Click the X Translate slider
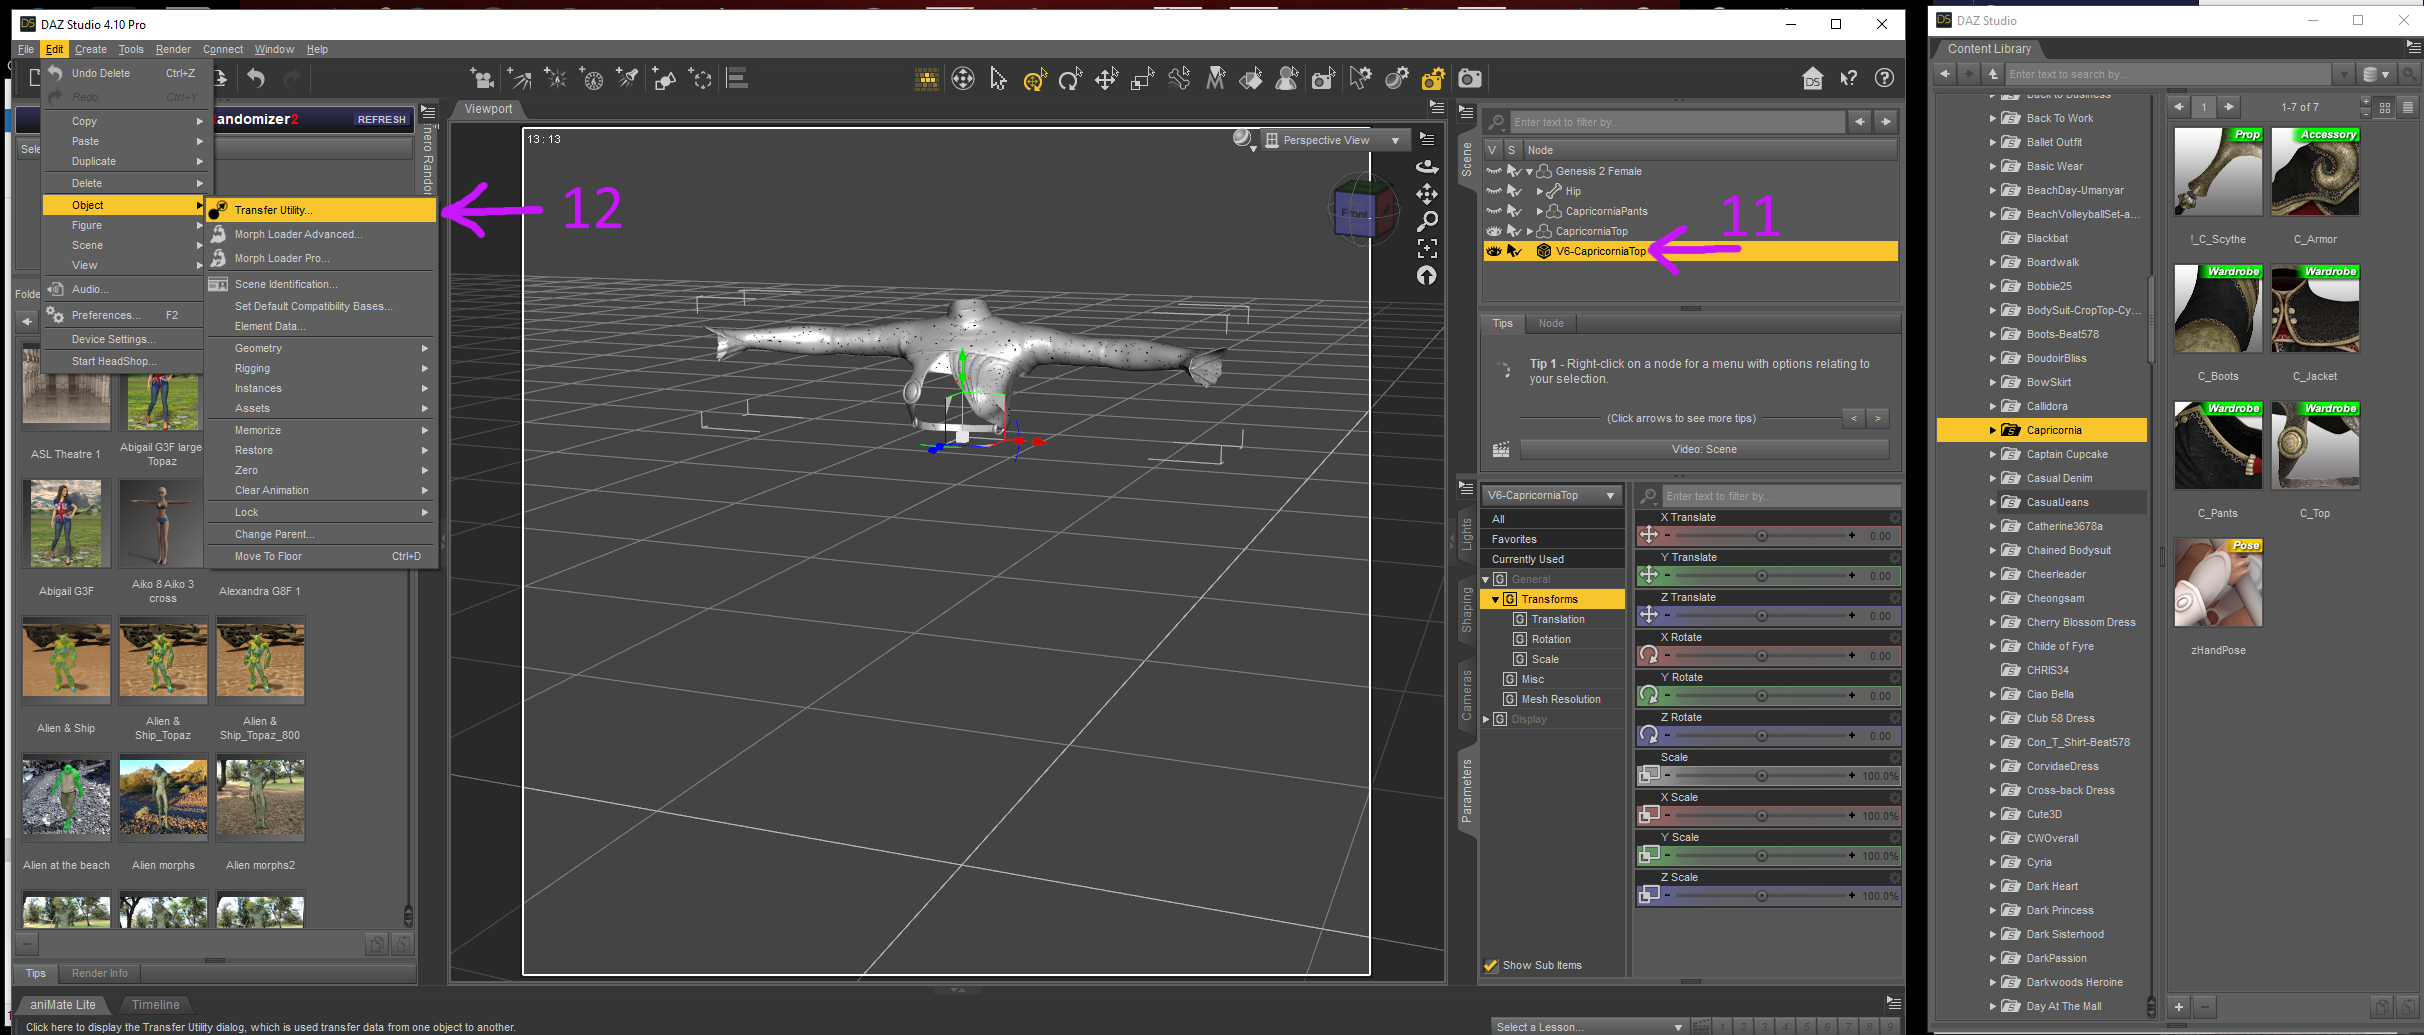Screen dimensions: 2424x1035 (1760, 536)
